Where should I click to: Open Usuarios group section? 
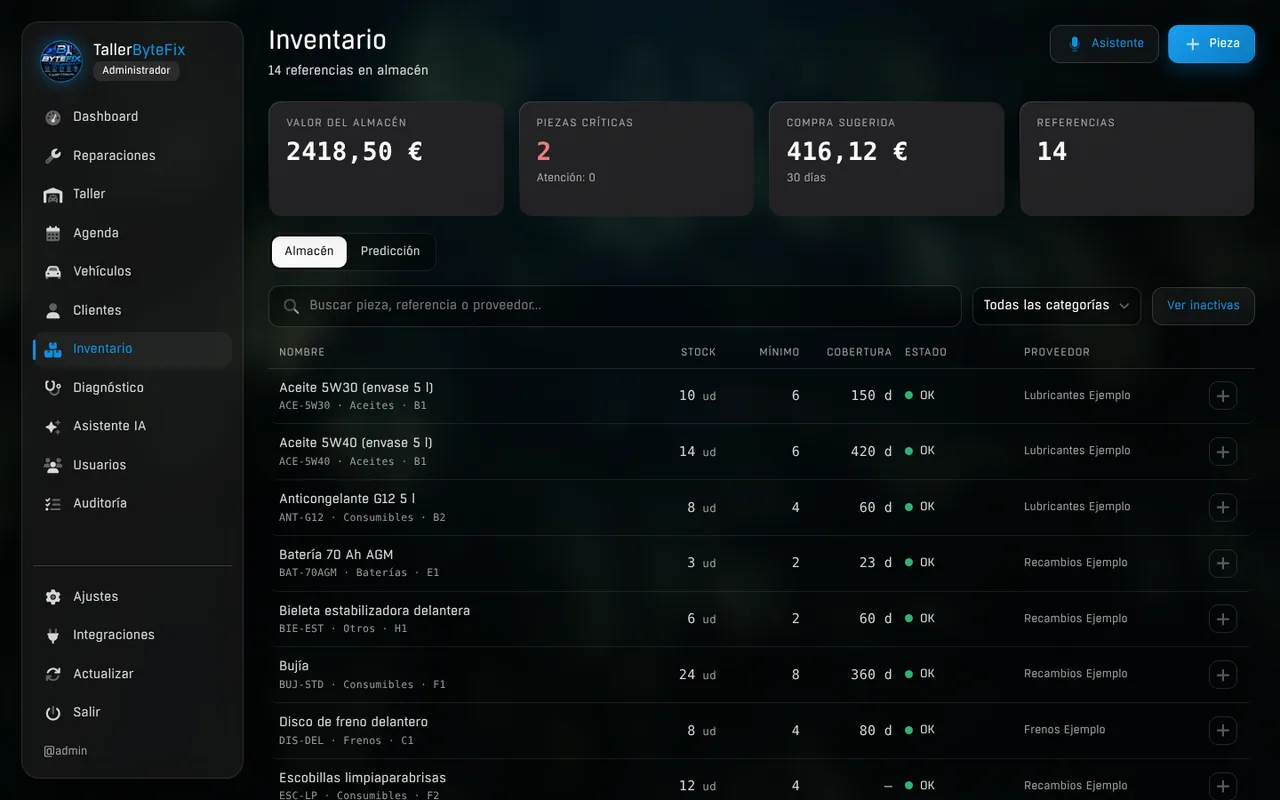pos(132,465)
